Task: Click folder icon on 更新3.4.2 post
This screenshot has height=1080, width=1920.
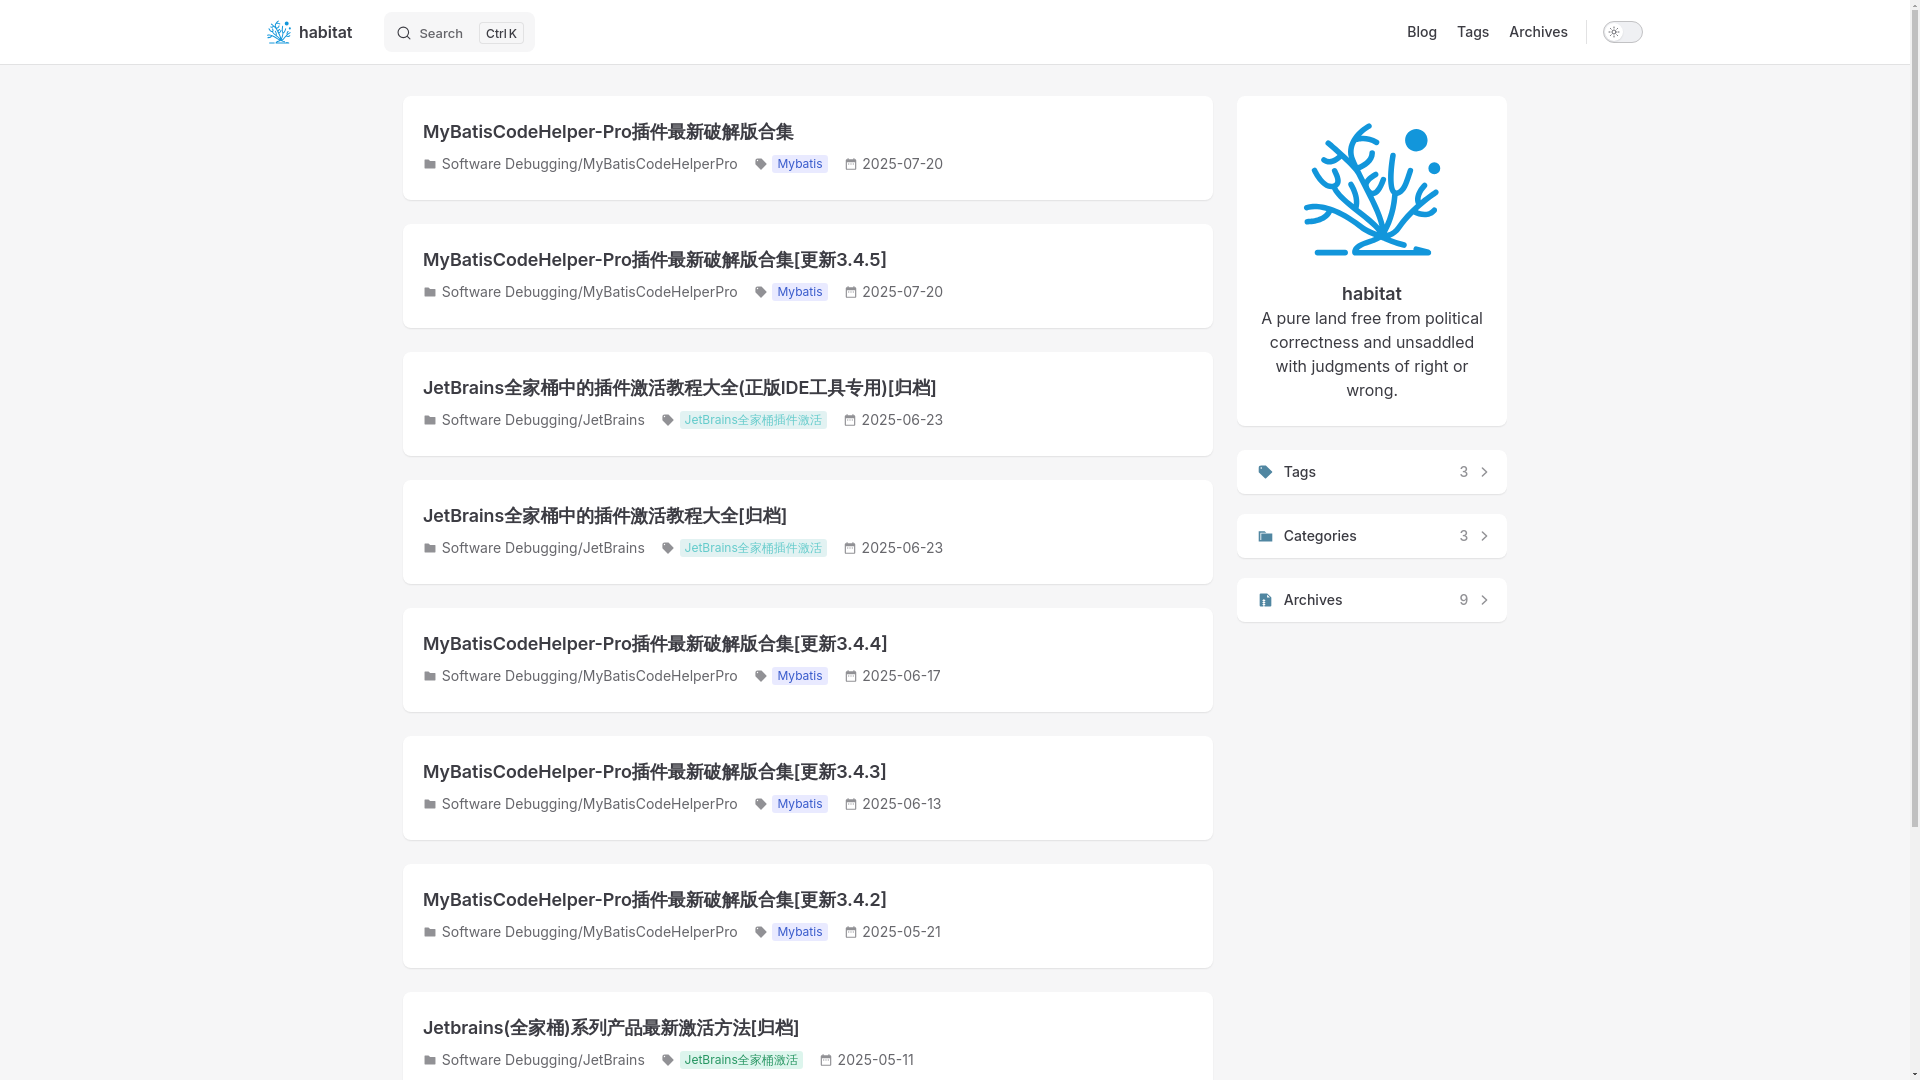Action: point(430,932)
